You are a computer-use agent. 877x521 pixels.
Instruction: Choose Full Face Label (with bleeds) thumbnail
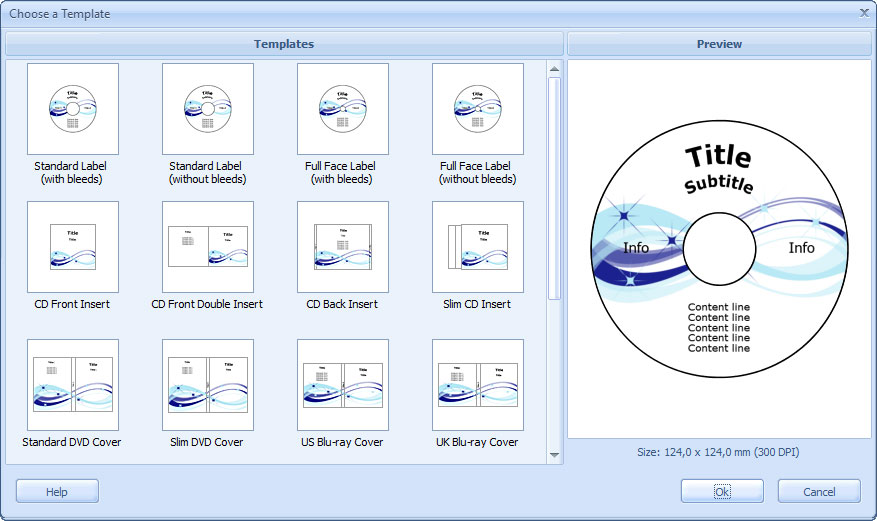click(343, 109)
